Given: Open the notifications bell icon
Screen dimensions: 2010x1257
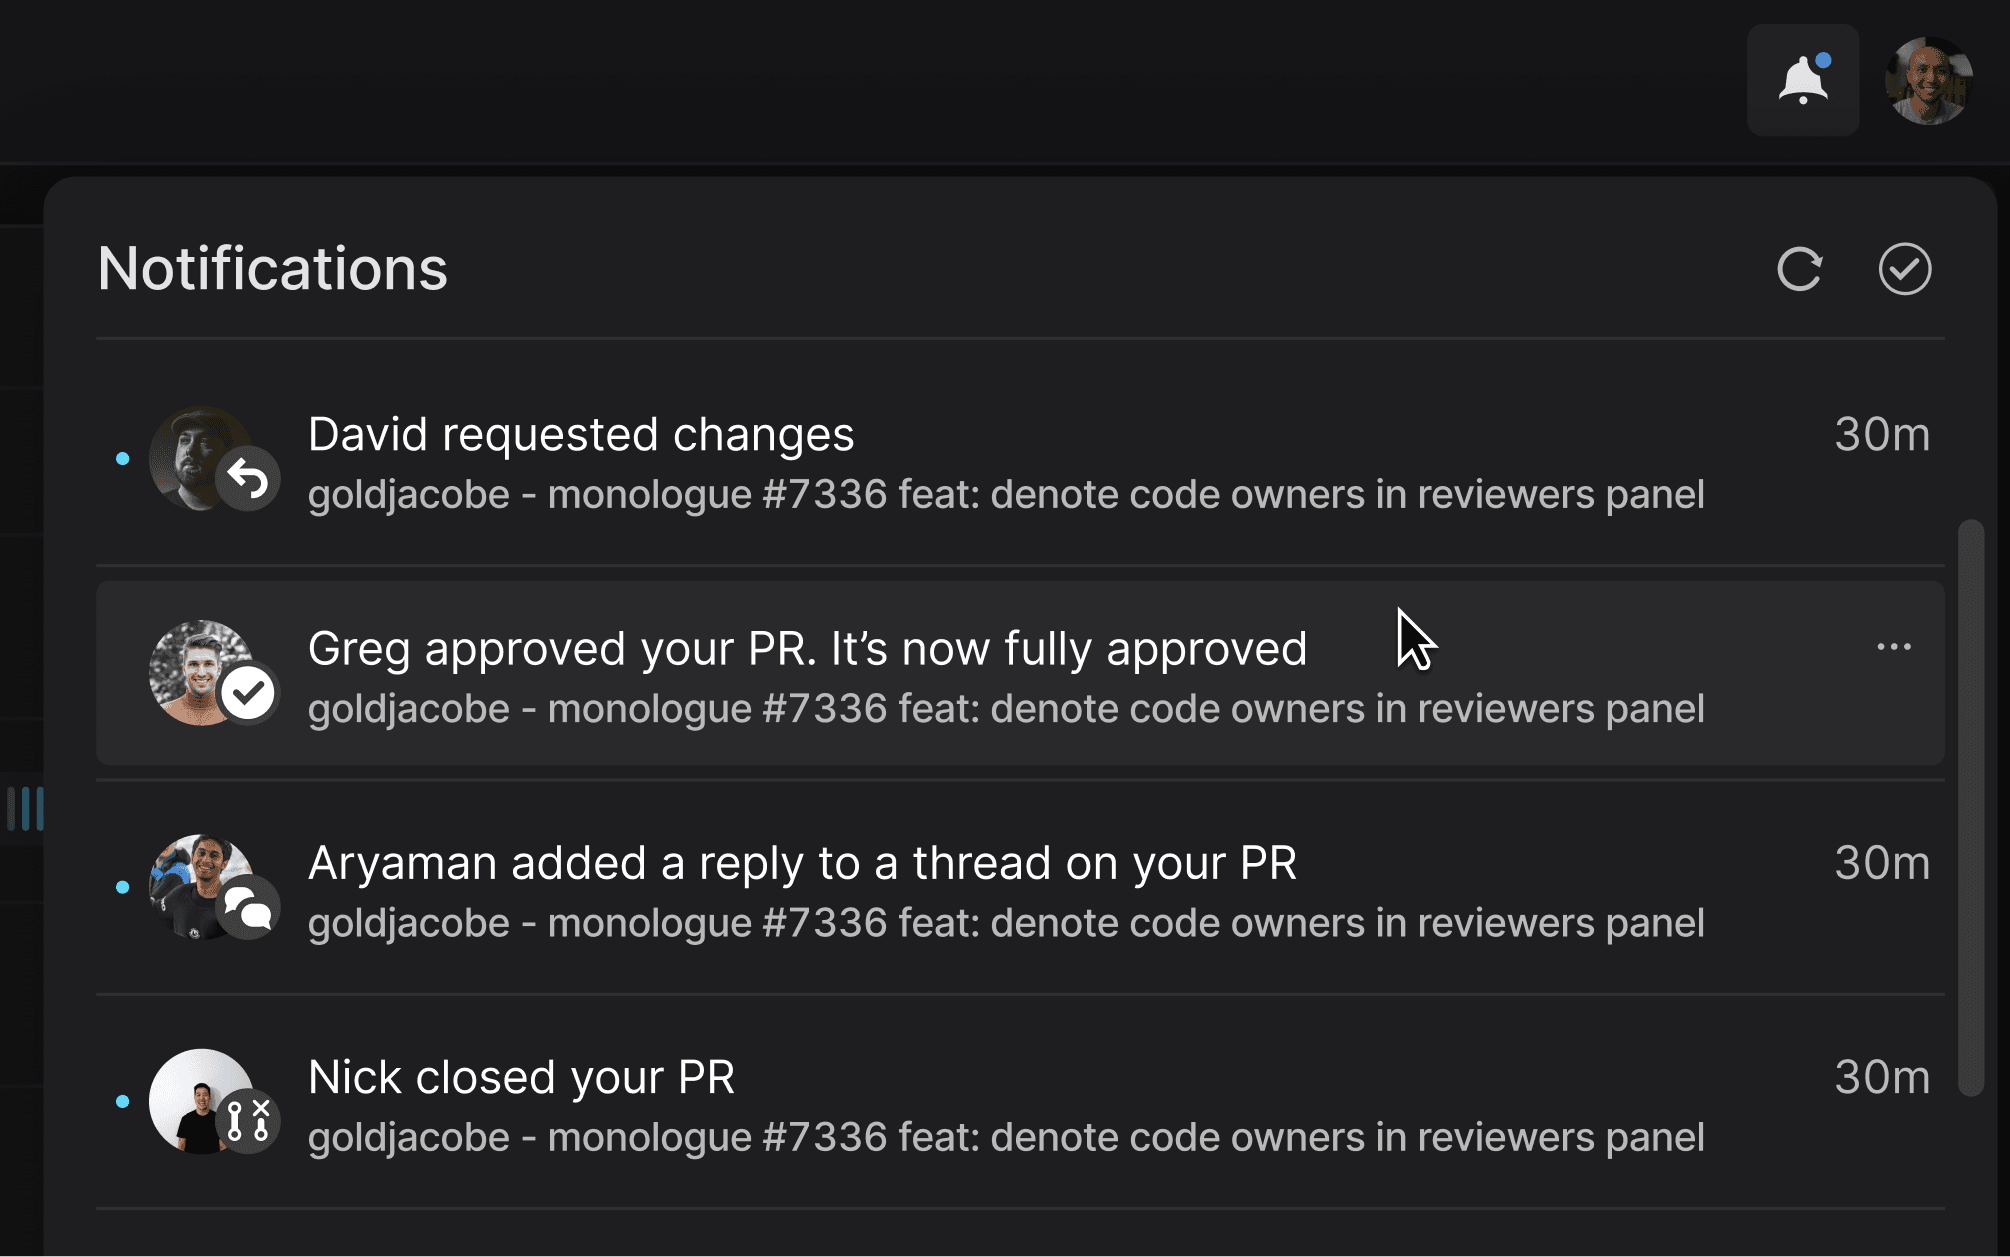Looking at the screenshot, I should [1802, 80].
